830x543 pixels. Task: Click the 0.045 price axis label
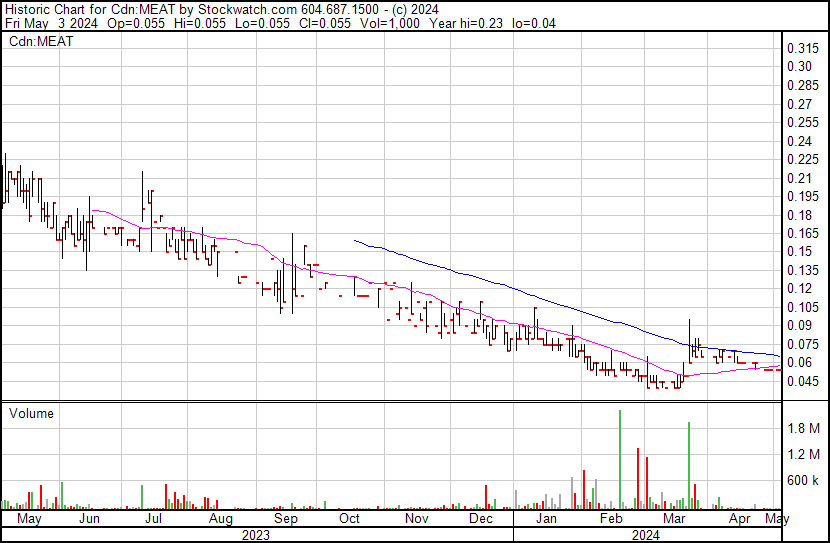[x=803, y=381]
